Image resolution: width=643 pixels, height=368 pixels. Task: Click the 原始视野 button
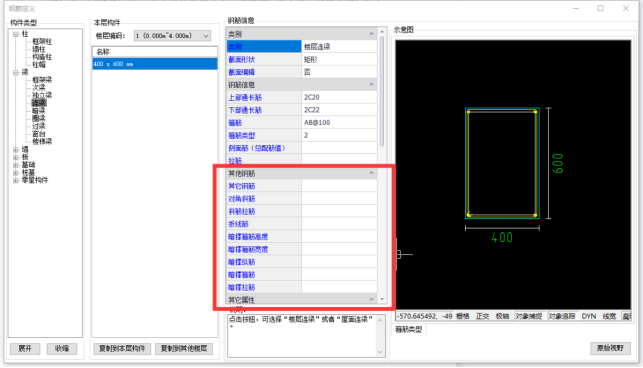tap(610, 348)
